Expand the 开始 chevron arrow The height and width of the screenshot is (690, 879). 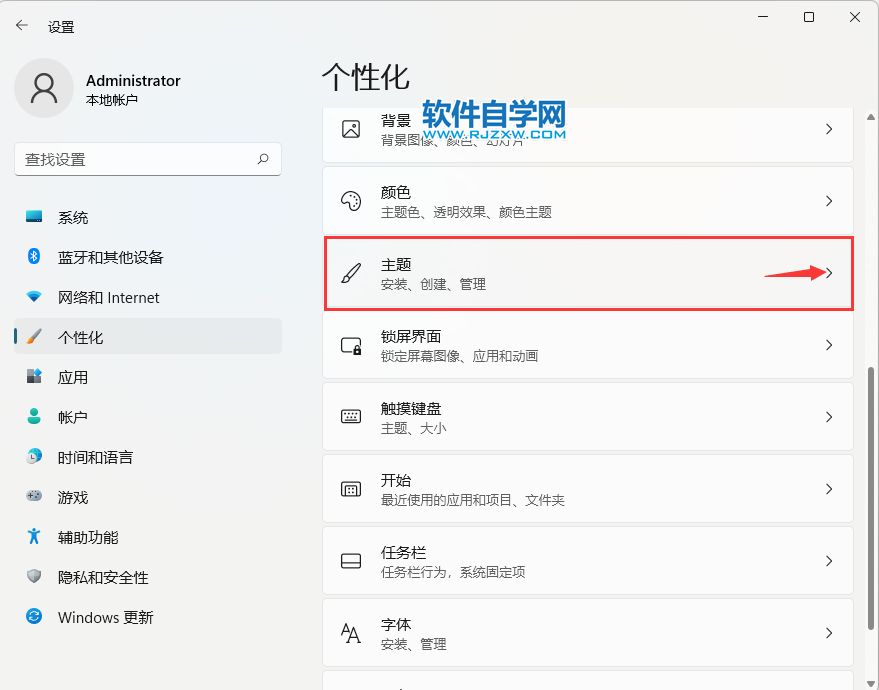tap(828, 489)
